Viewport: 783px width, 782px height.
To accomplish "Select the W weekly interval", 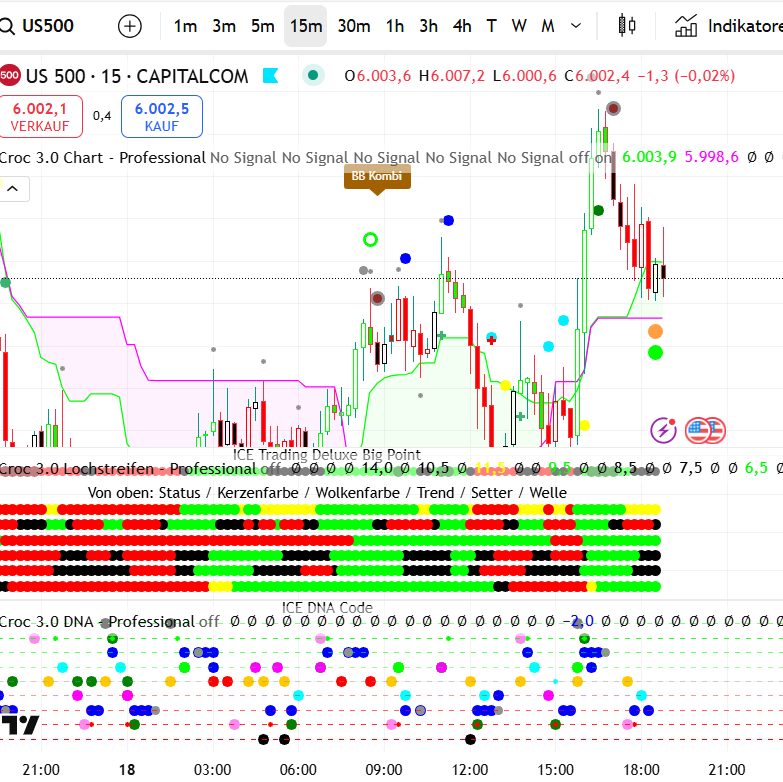I will click(519, 26).
